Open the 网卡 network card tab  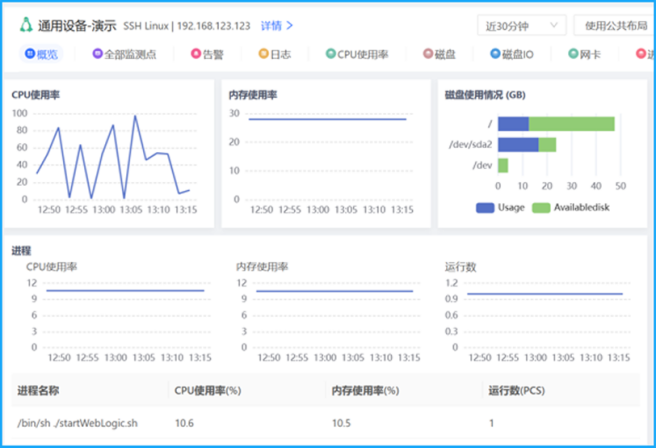tap(585, 54)
